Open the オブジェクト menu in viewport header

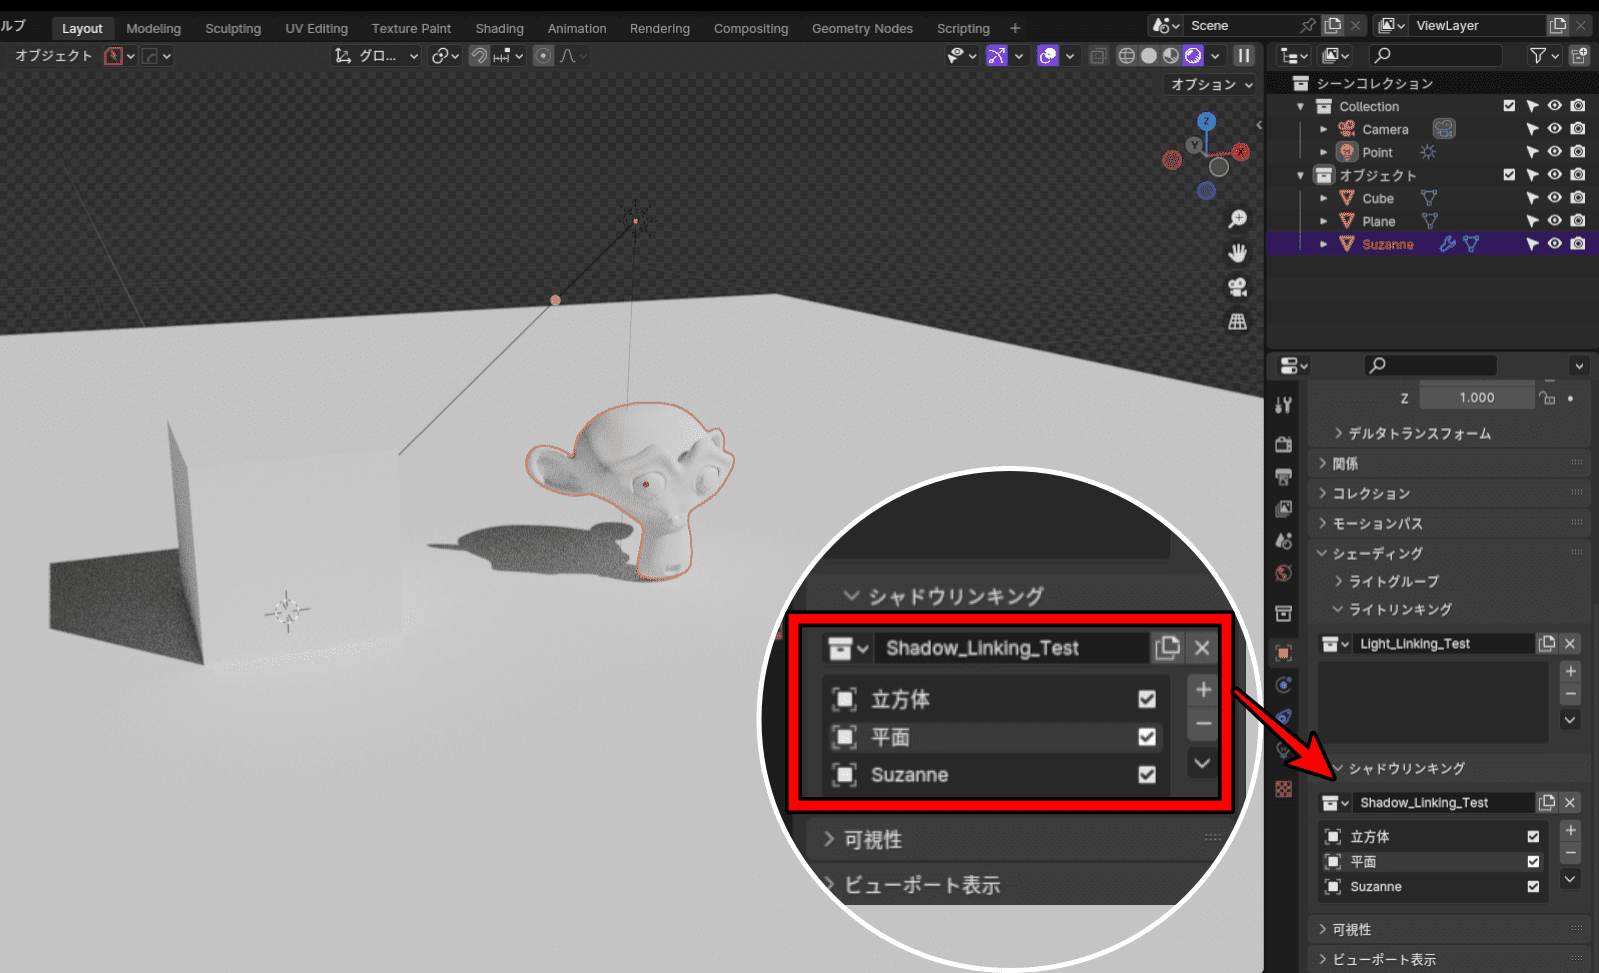(x=54, y=56)
